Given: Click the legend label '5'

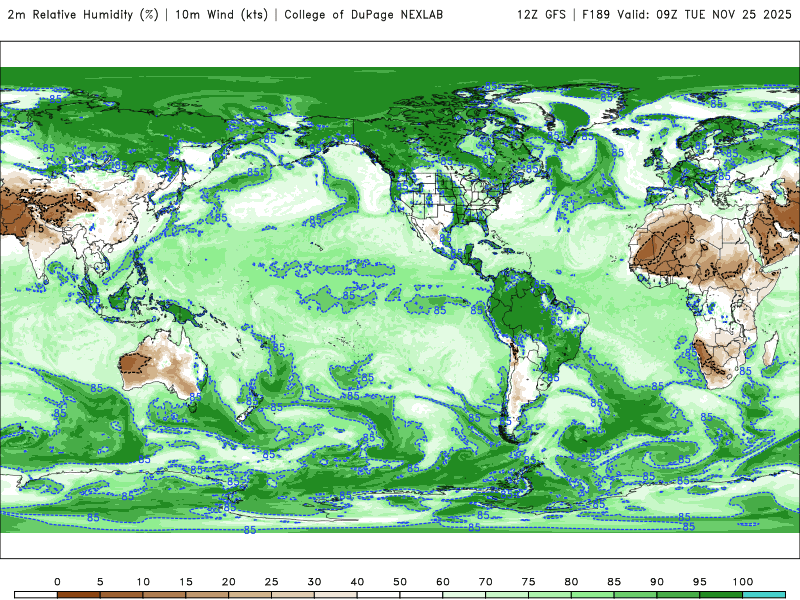Looking at the screenshot, I should pyautogui.click(x=100, y=582).
